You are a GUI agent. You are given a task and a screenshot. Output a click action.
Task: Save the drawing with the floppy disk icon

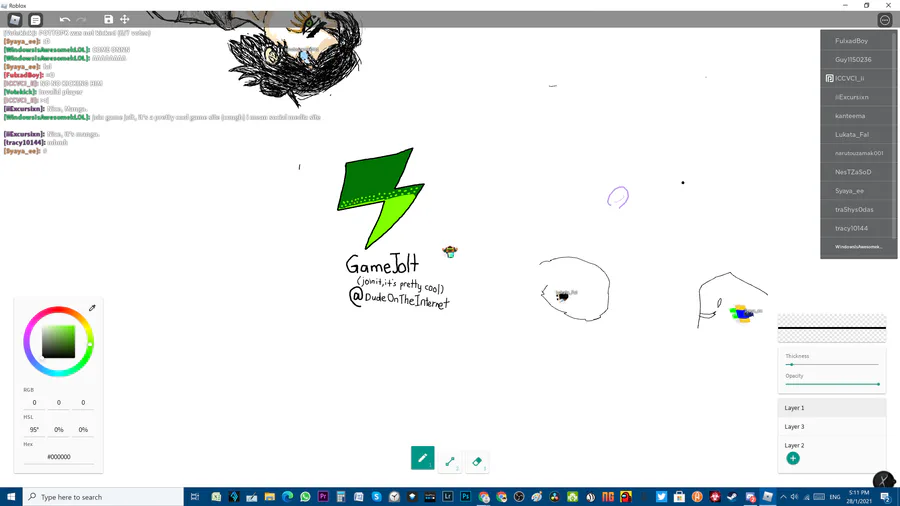[x=108, y=20]
